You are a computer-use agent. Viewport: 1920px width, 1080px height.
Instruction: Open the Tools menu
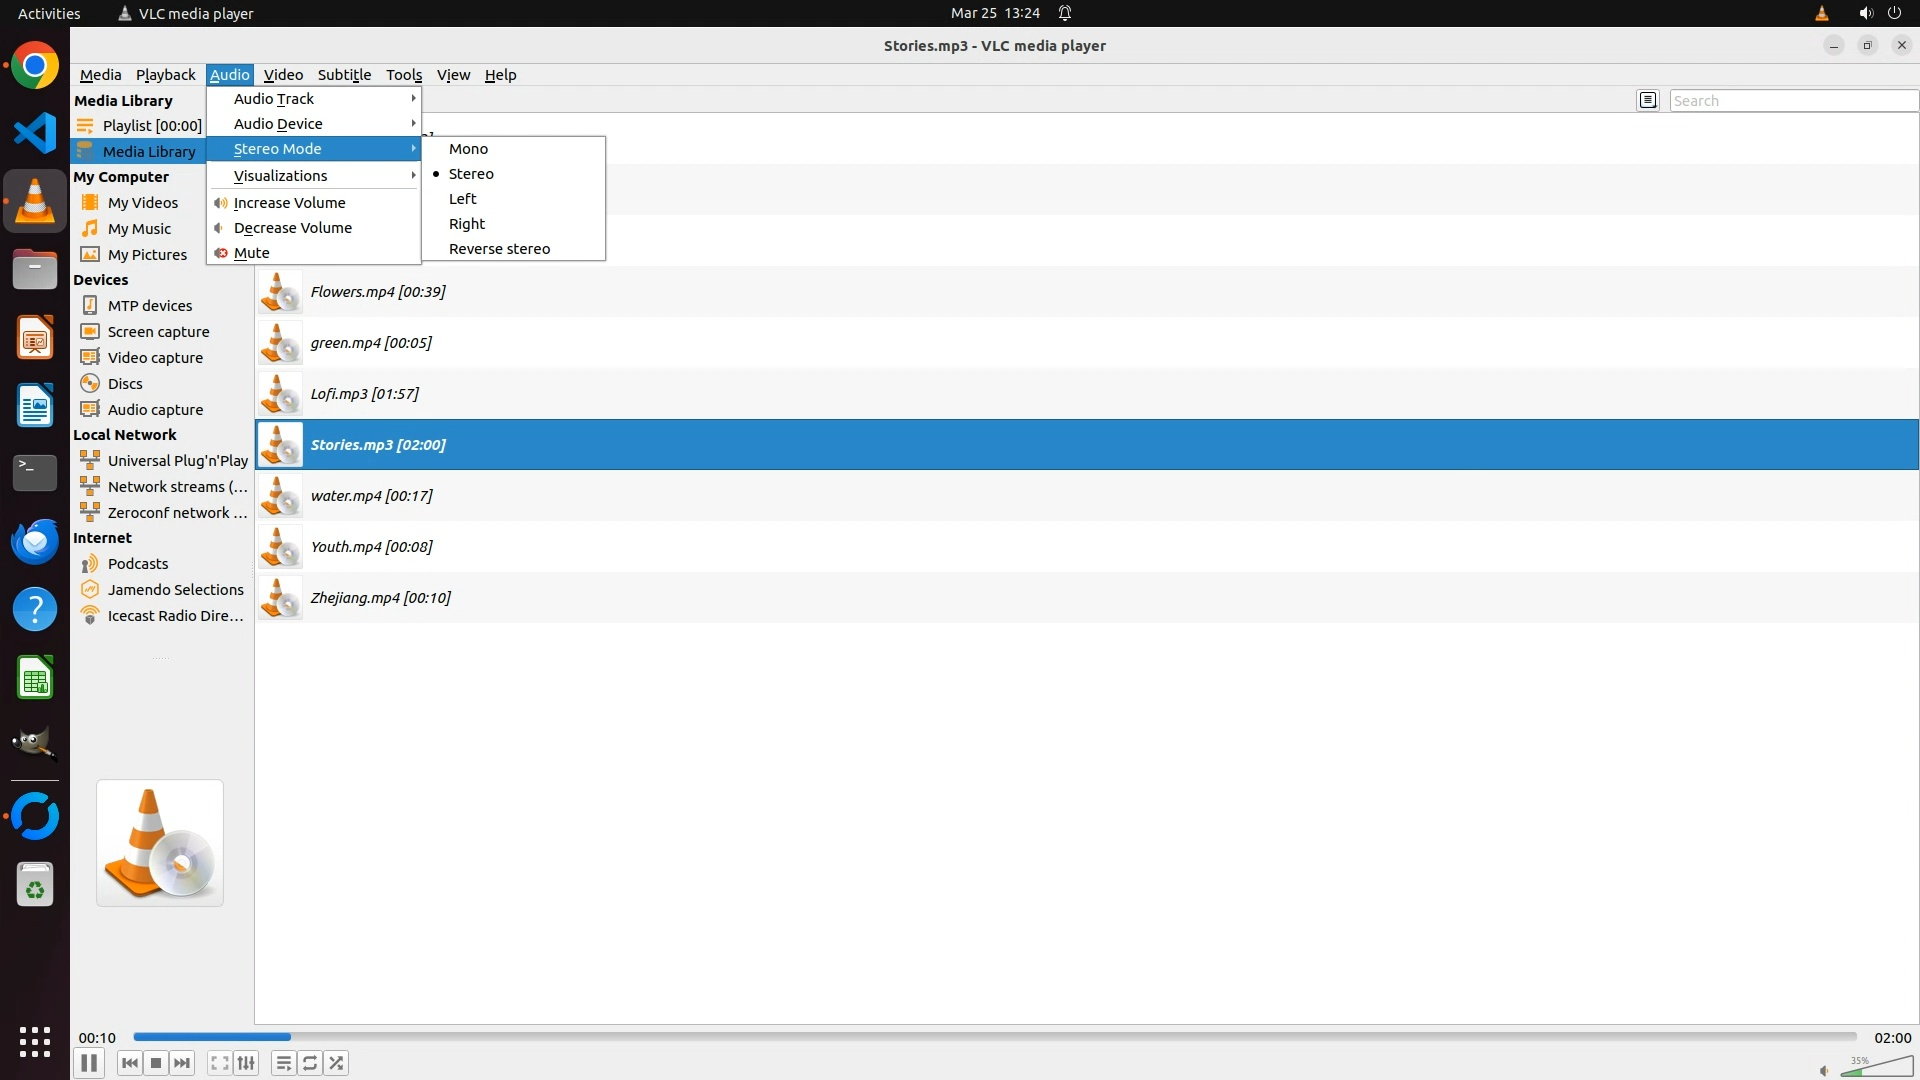(404, 75)
